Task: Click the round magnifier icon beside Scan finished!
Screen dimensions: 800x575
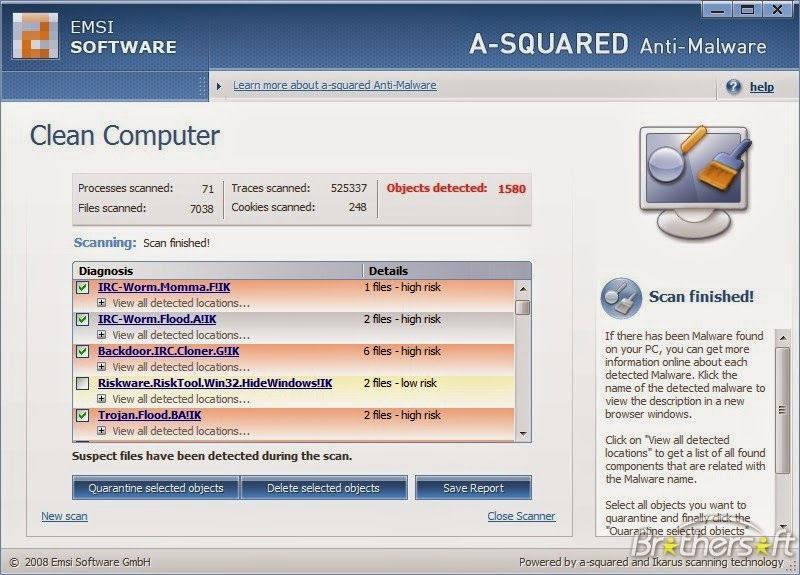Action: [621, 298]
